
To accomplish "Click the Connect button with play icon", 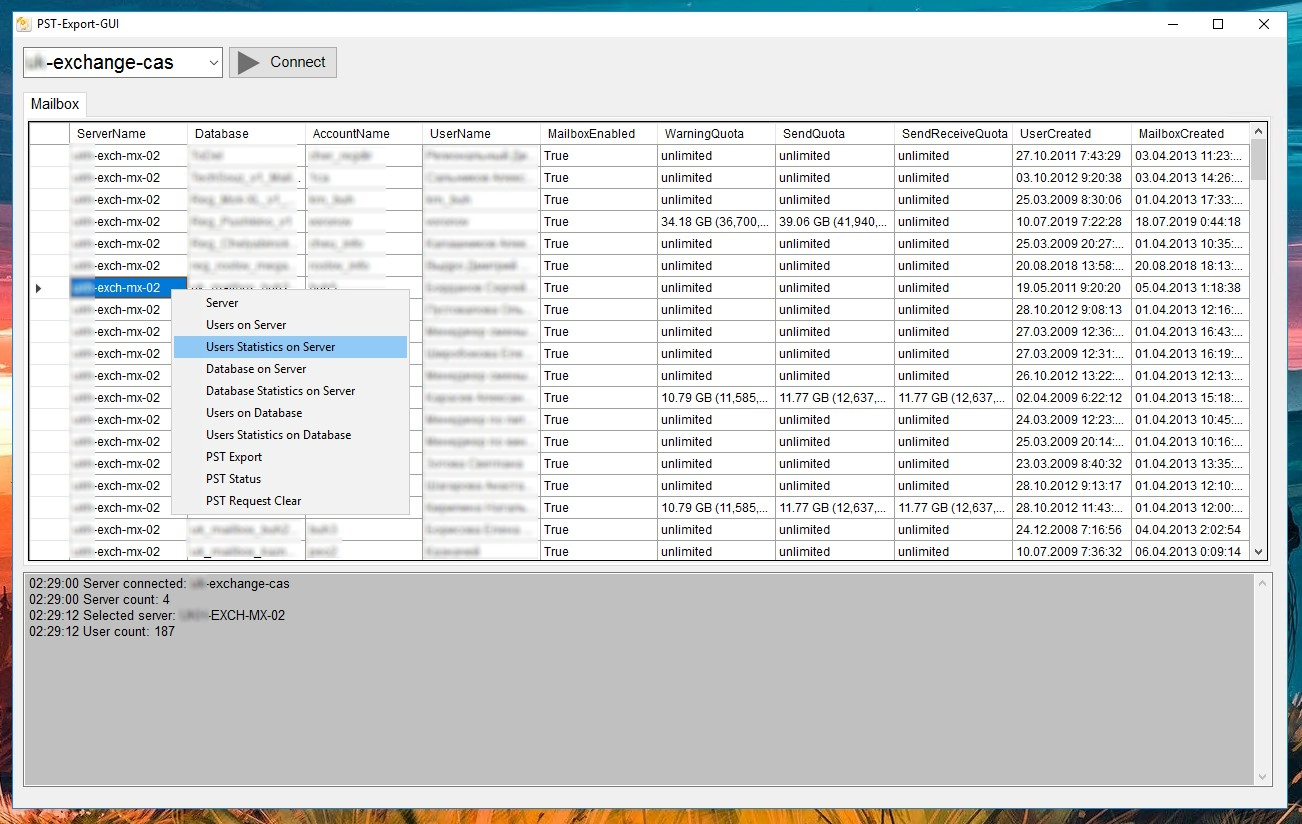I will [283, 62].
